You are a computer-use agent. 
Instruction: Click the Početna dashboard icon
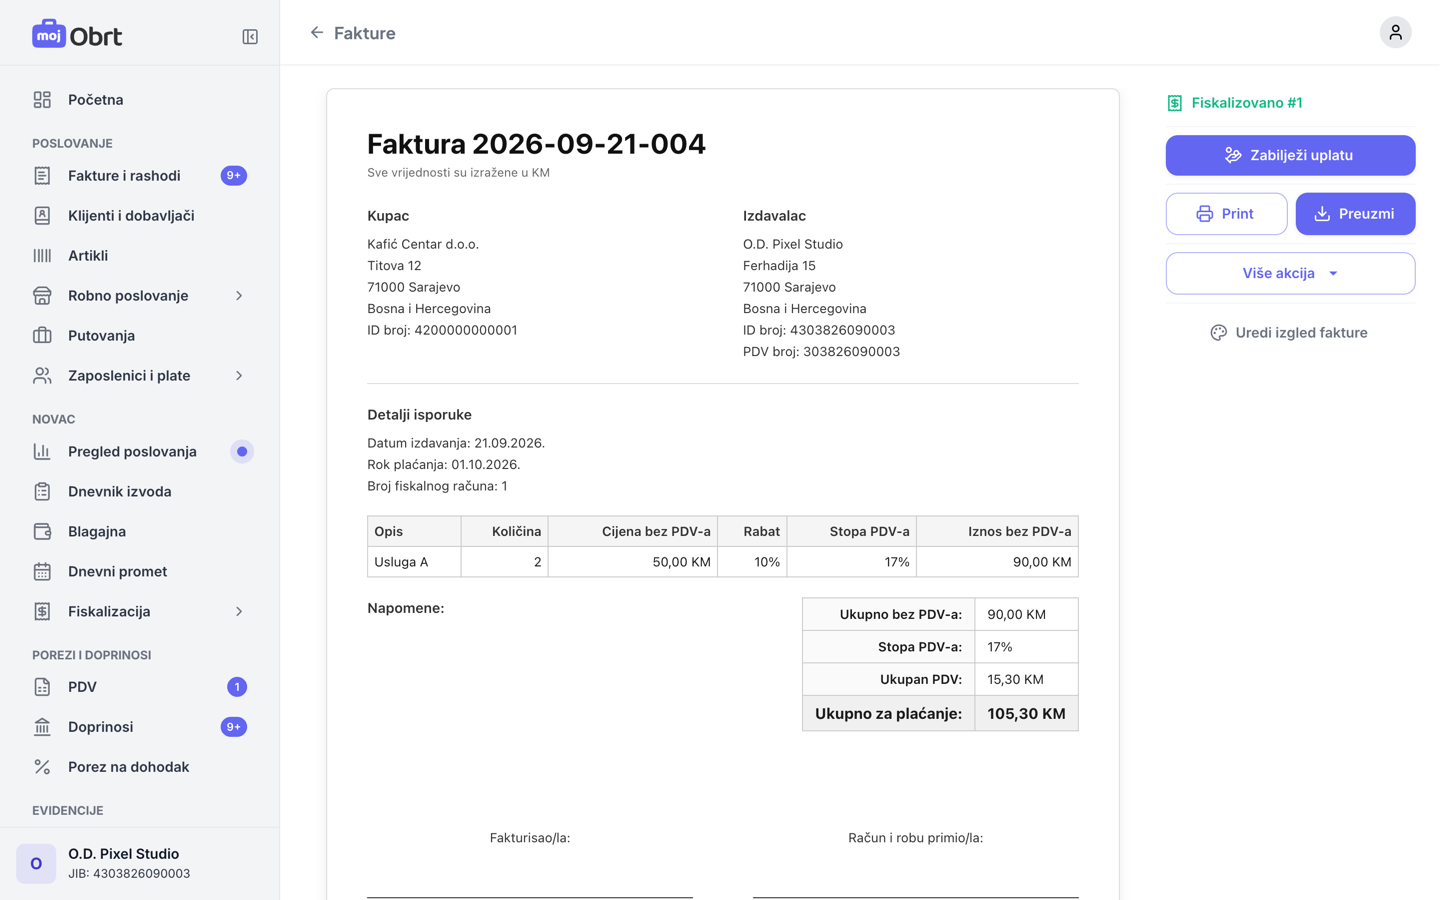point(42,100)
